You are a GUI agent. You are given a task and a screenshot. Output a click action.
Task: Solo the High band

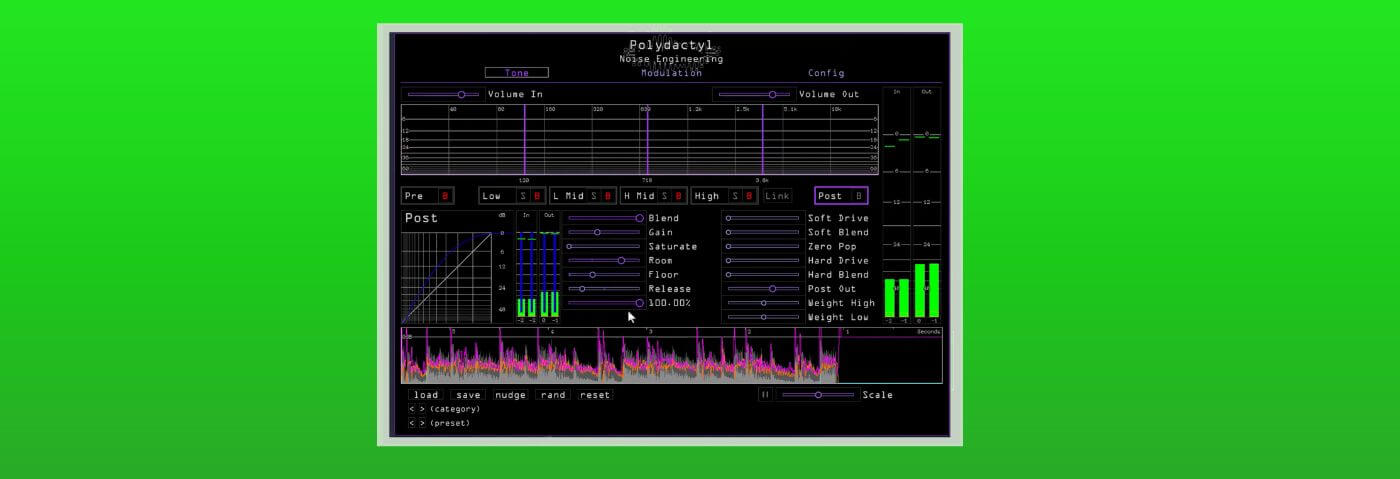[x=736, y=196]
